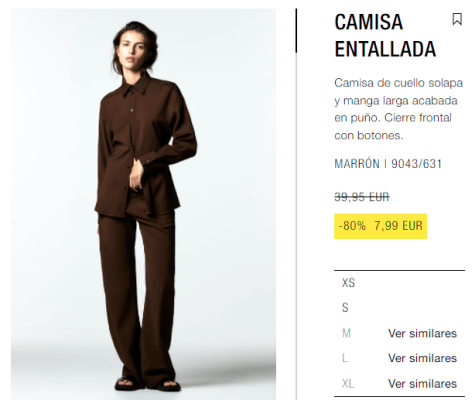475x400 pixels.
Task: Click the 7,99 EUR sale price
Action: click(x=398, y=226)
